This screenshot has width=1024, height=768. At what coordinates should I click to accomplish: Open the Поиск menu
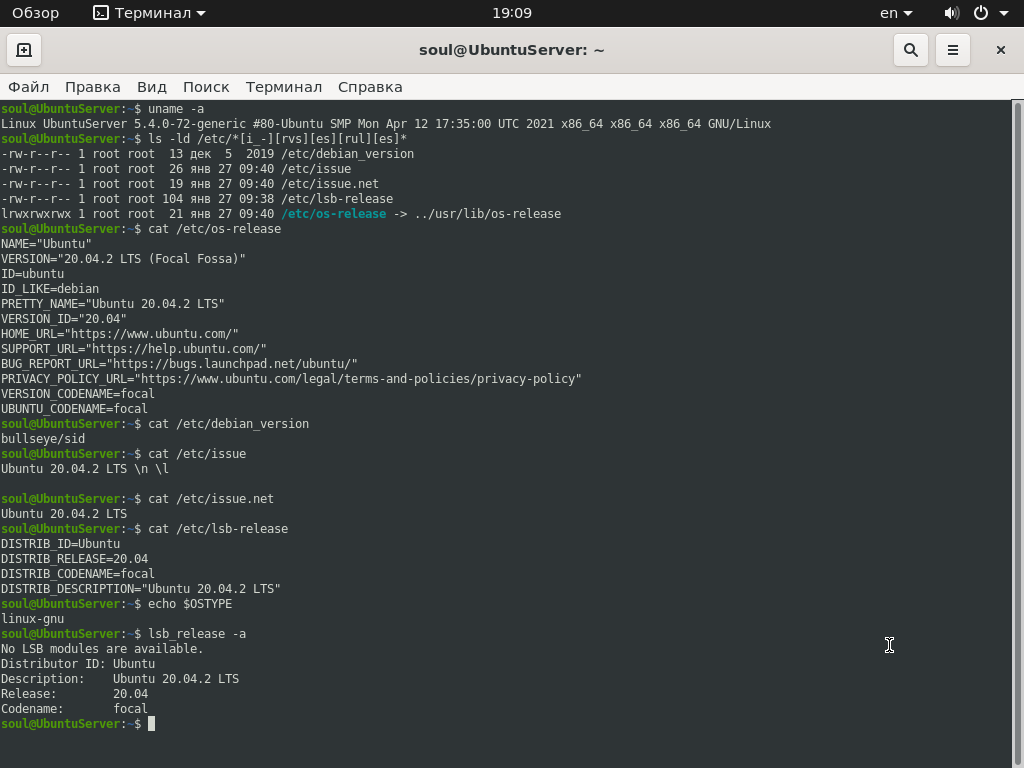[x=206, y=87]
